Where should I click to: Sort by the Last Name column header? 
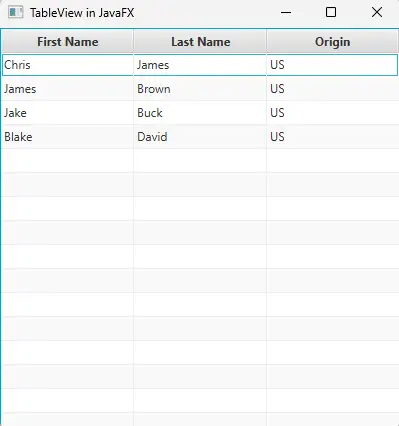click(x=200, y=42)
